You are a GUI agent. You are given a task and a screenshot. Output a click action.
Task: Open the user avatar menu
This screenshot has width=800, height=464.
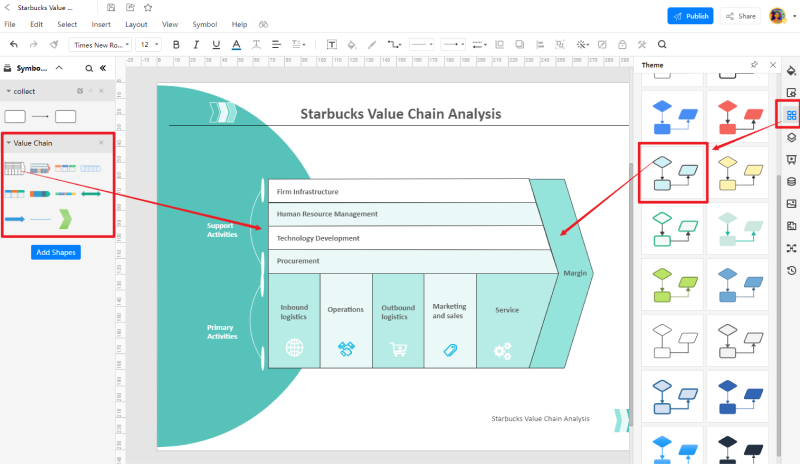coord(778,16)
